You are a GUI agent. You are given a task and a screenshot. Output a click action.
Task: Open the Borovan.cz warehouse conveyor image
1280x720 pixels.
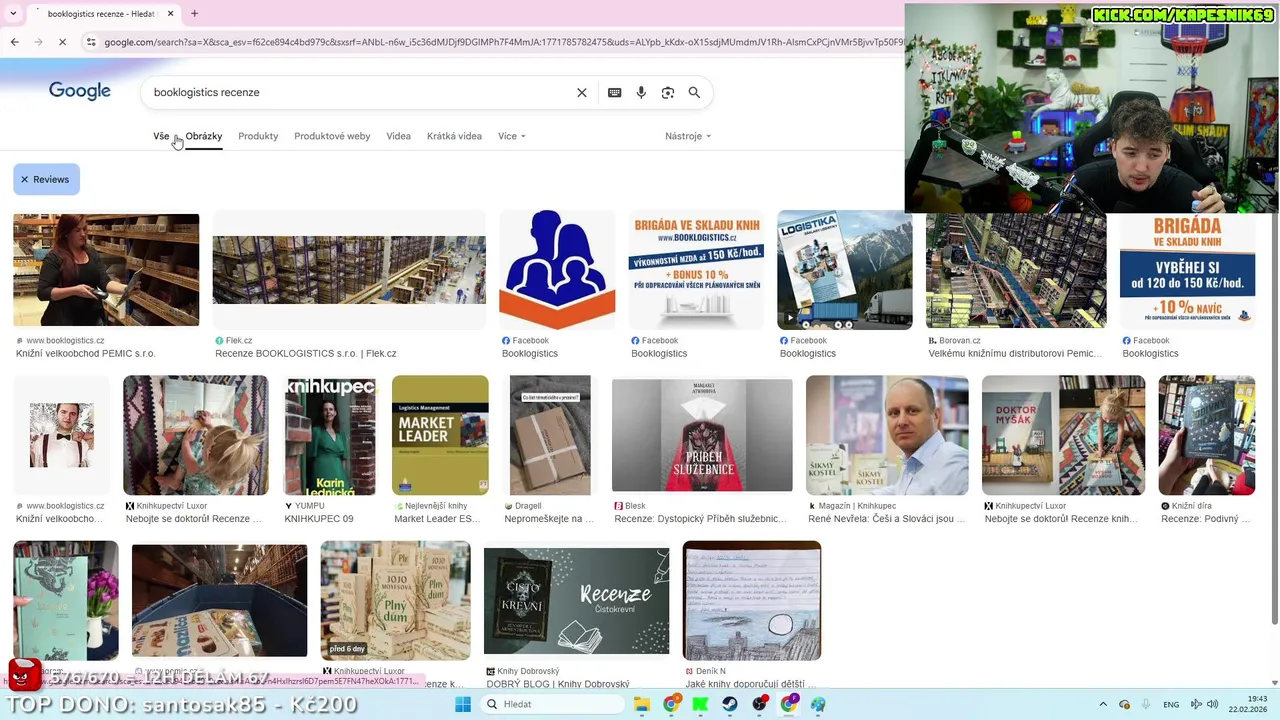click(x=1016, y=270)
